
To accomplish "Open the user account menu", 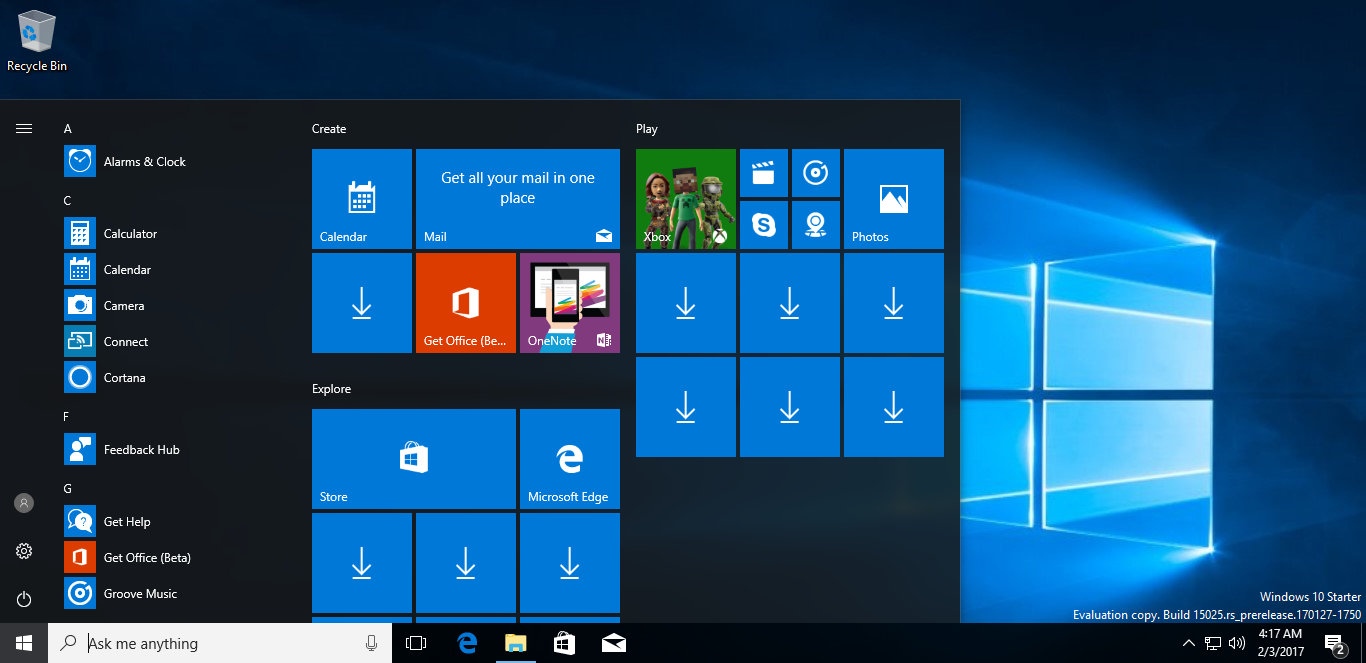I will tap(24, 503).
